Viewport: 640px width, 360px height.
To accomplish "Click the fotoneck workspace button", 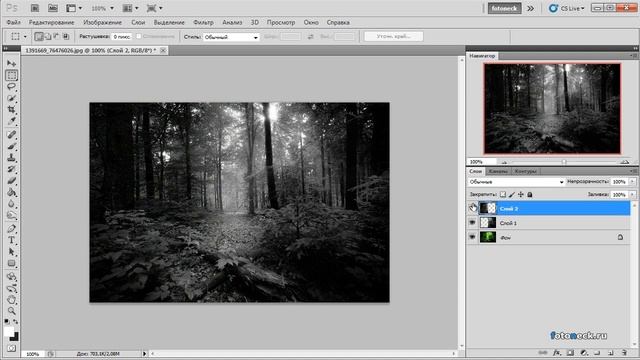I will [504, 8].
